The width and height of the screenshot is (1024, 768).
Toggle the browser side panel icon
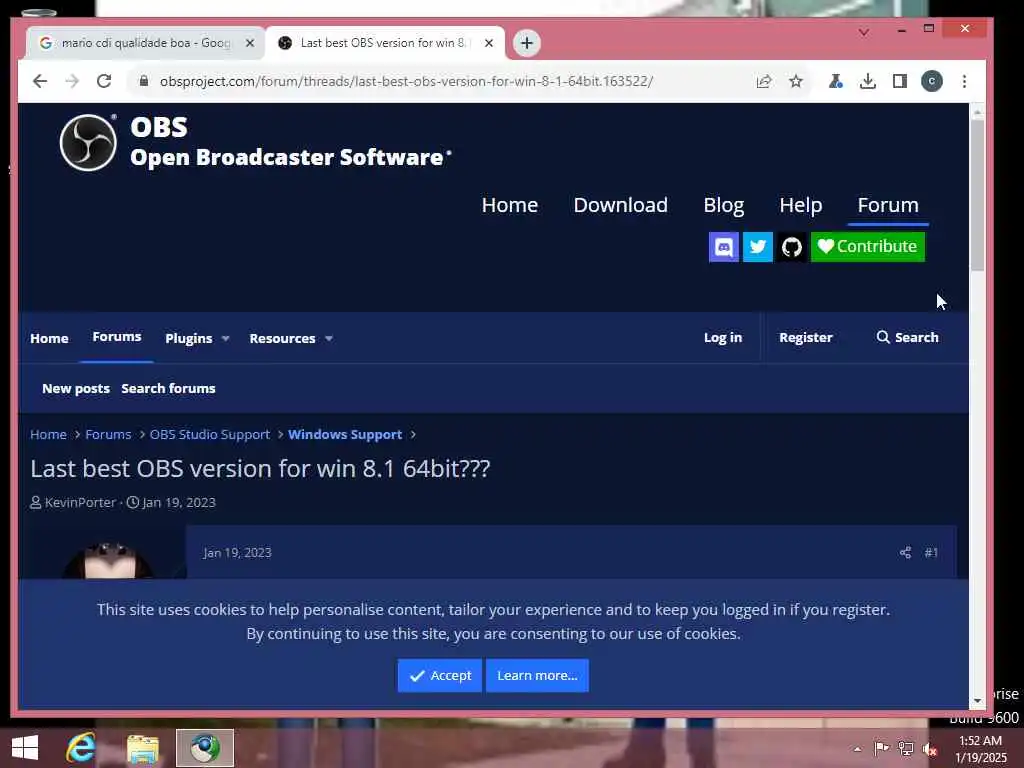click(900, 81)
